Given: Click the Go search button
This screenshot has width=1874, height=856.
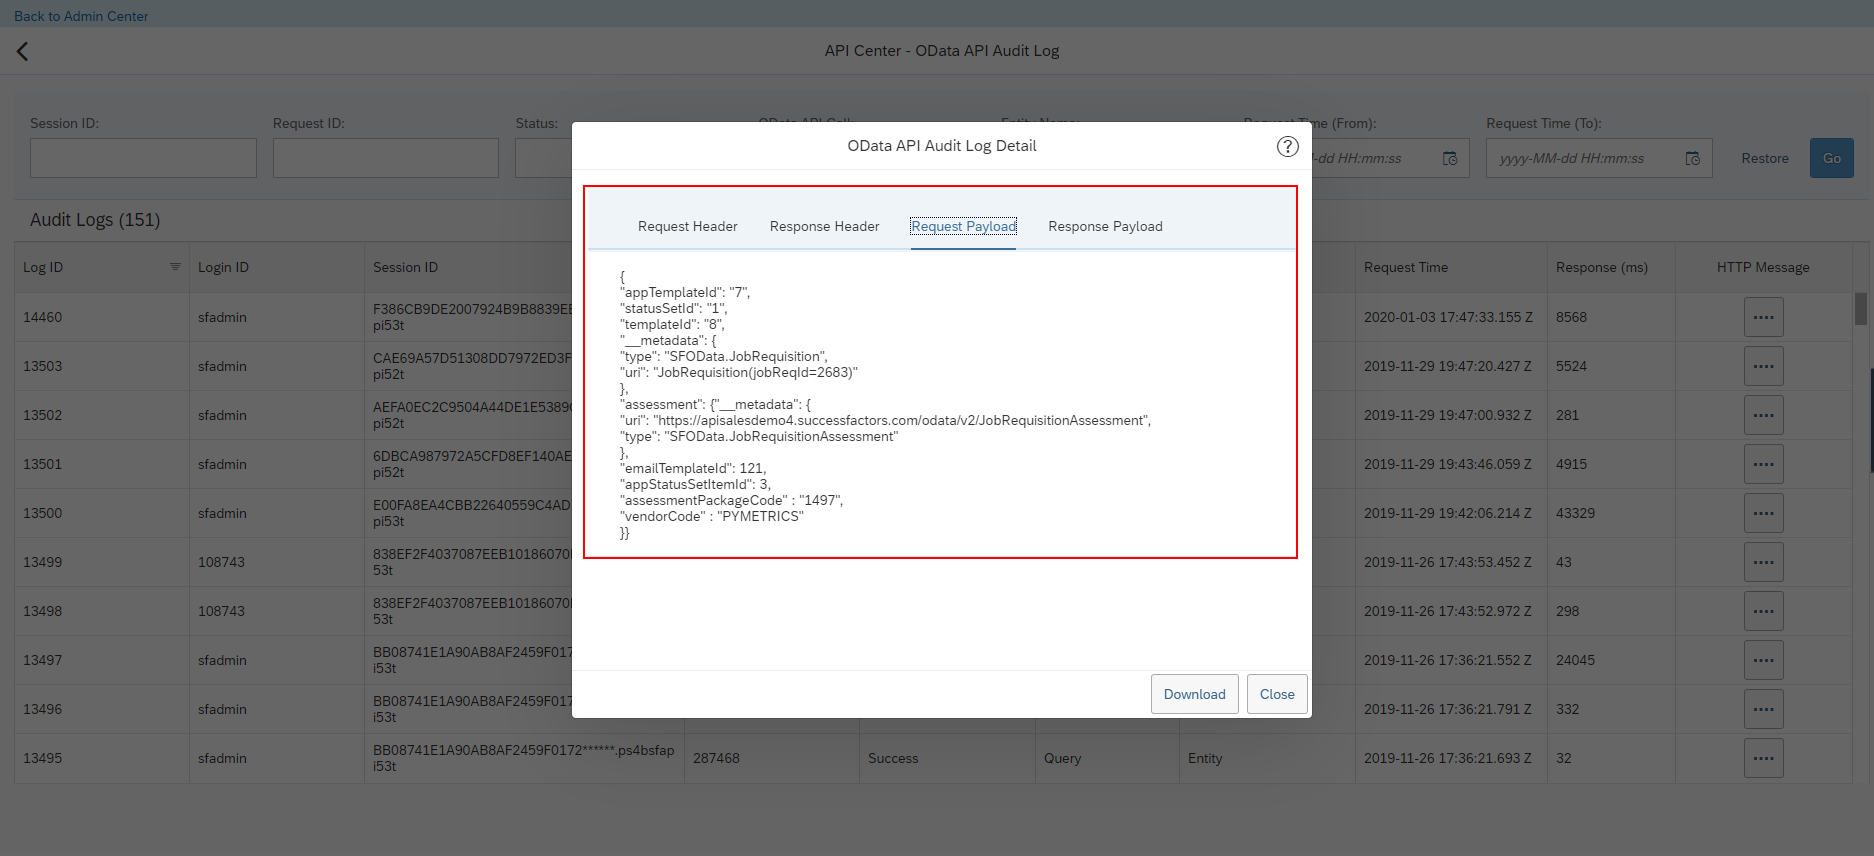Looking at the screenshot, I should [x=1831, y=158].
